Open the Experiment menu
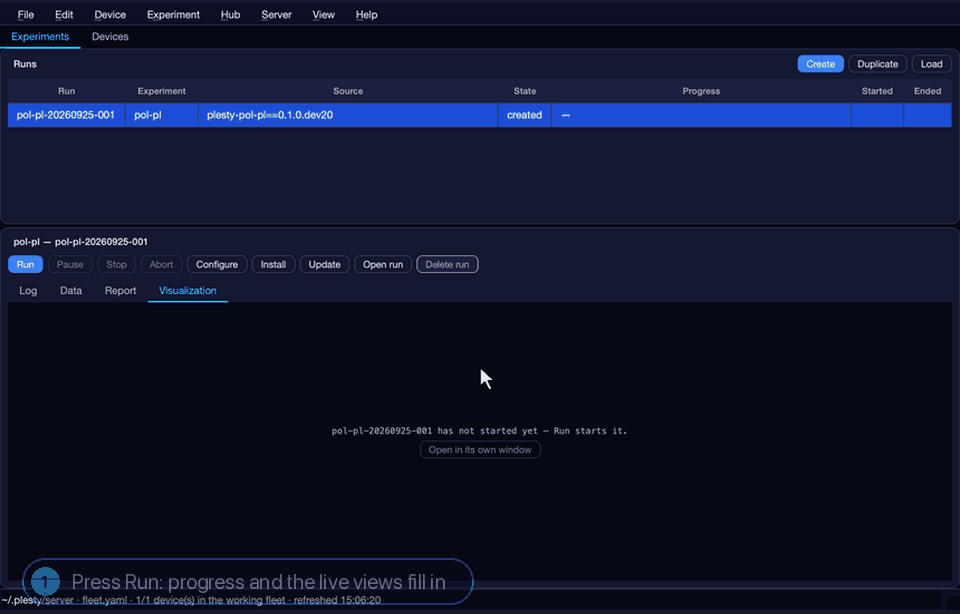 coord(173,15)
